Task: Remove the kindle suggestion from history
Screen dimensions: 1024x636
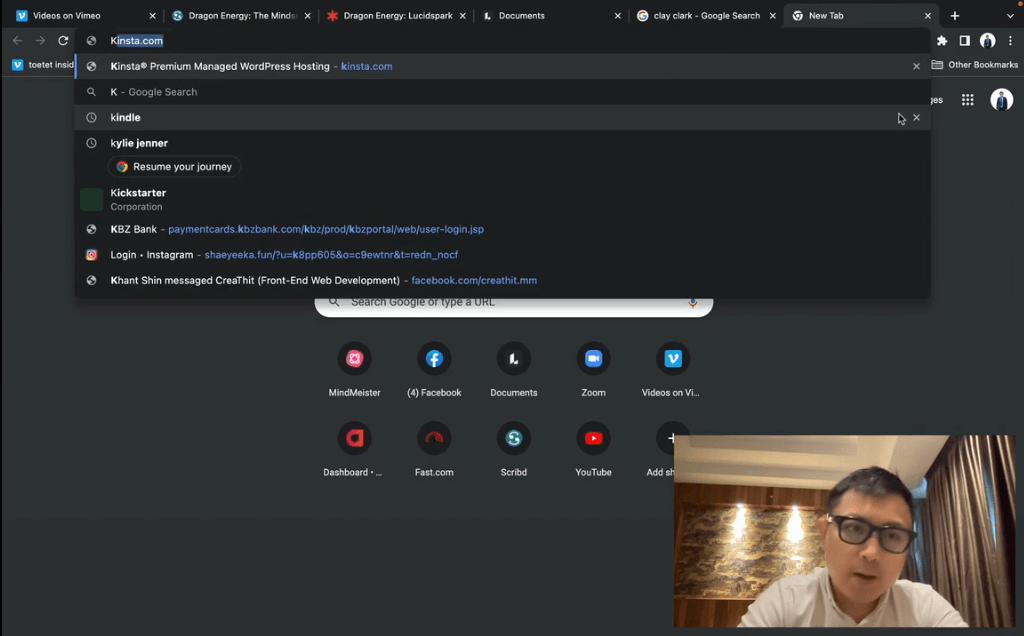Action: (x=916, y=118)
